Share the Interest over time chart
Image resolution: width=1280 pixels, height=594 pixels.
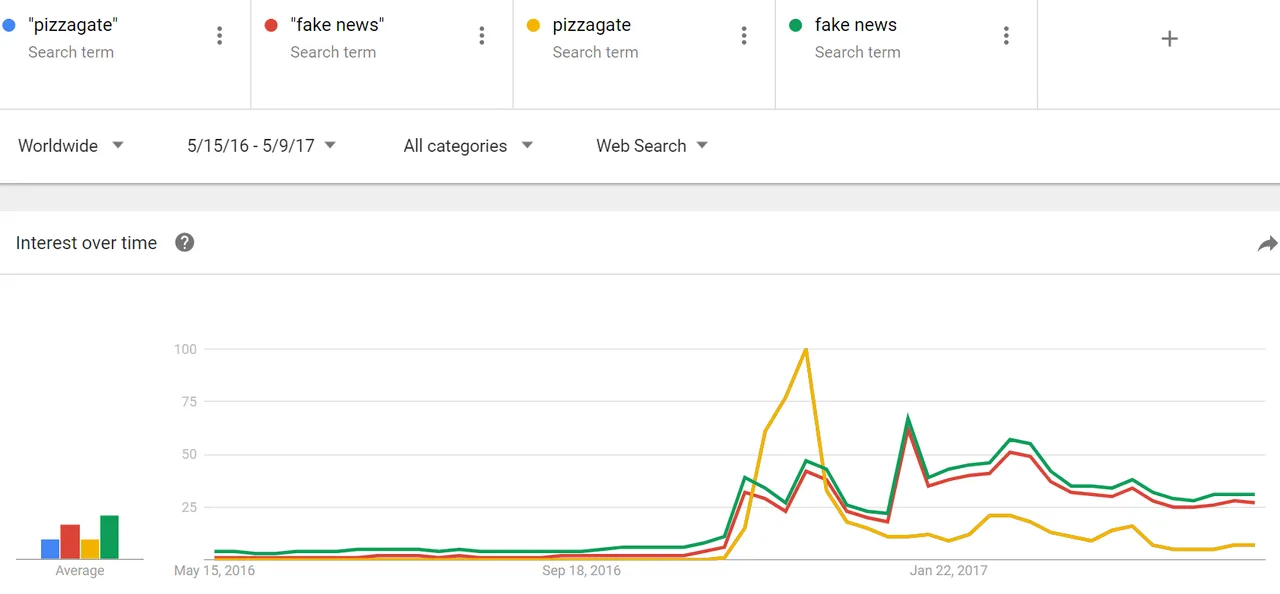click(x=1267, y=243)
